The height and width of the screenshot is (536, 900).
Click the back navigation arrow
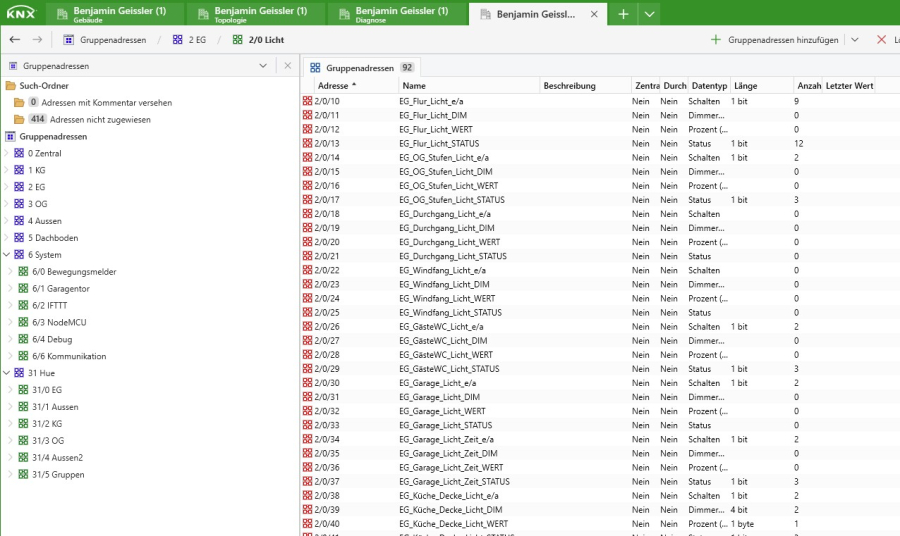tap(14, 40)
